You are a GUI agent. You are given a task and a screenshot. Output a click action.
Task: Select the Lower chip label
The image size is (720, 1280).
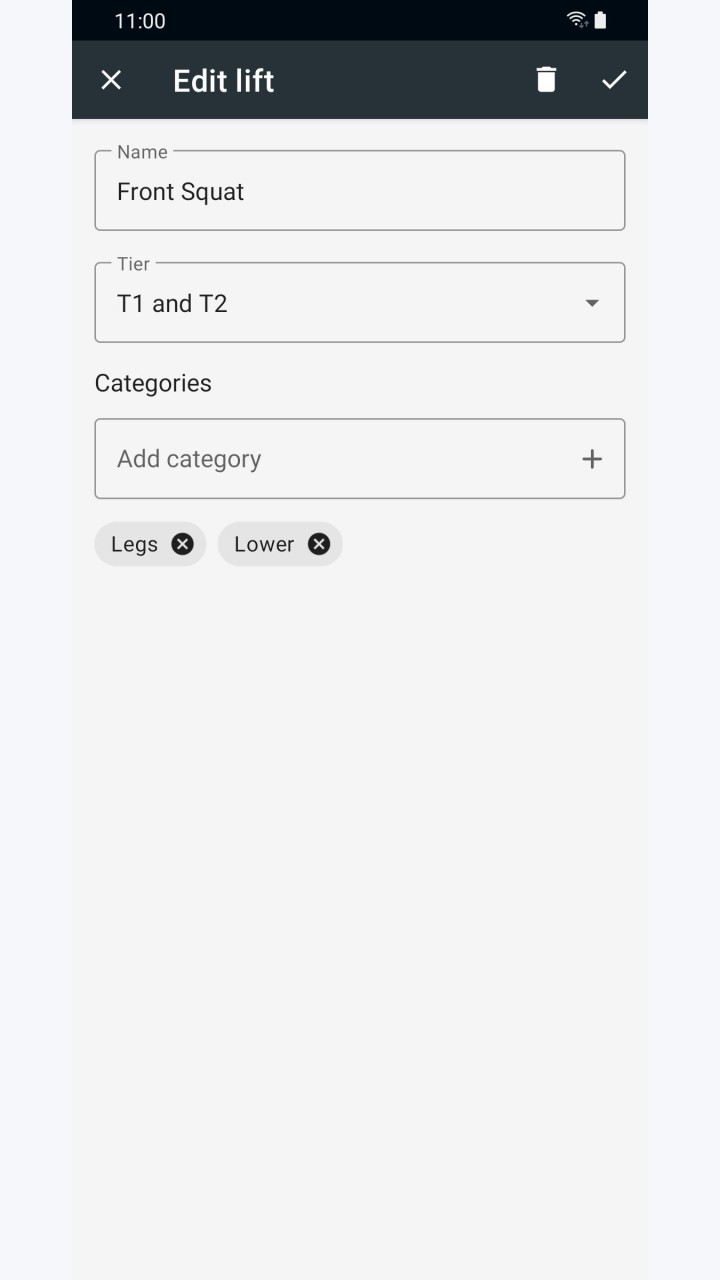pos(264,544)
